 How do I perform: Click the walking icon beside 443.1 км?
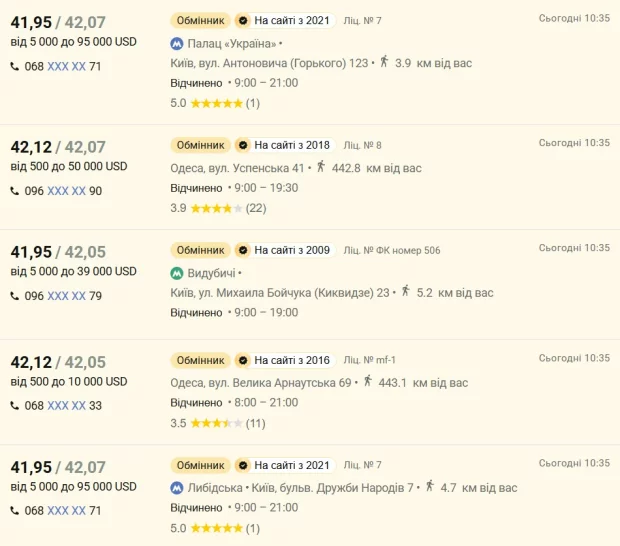point(368,381)
